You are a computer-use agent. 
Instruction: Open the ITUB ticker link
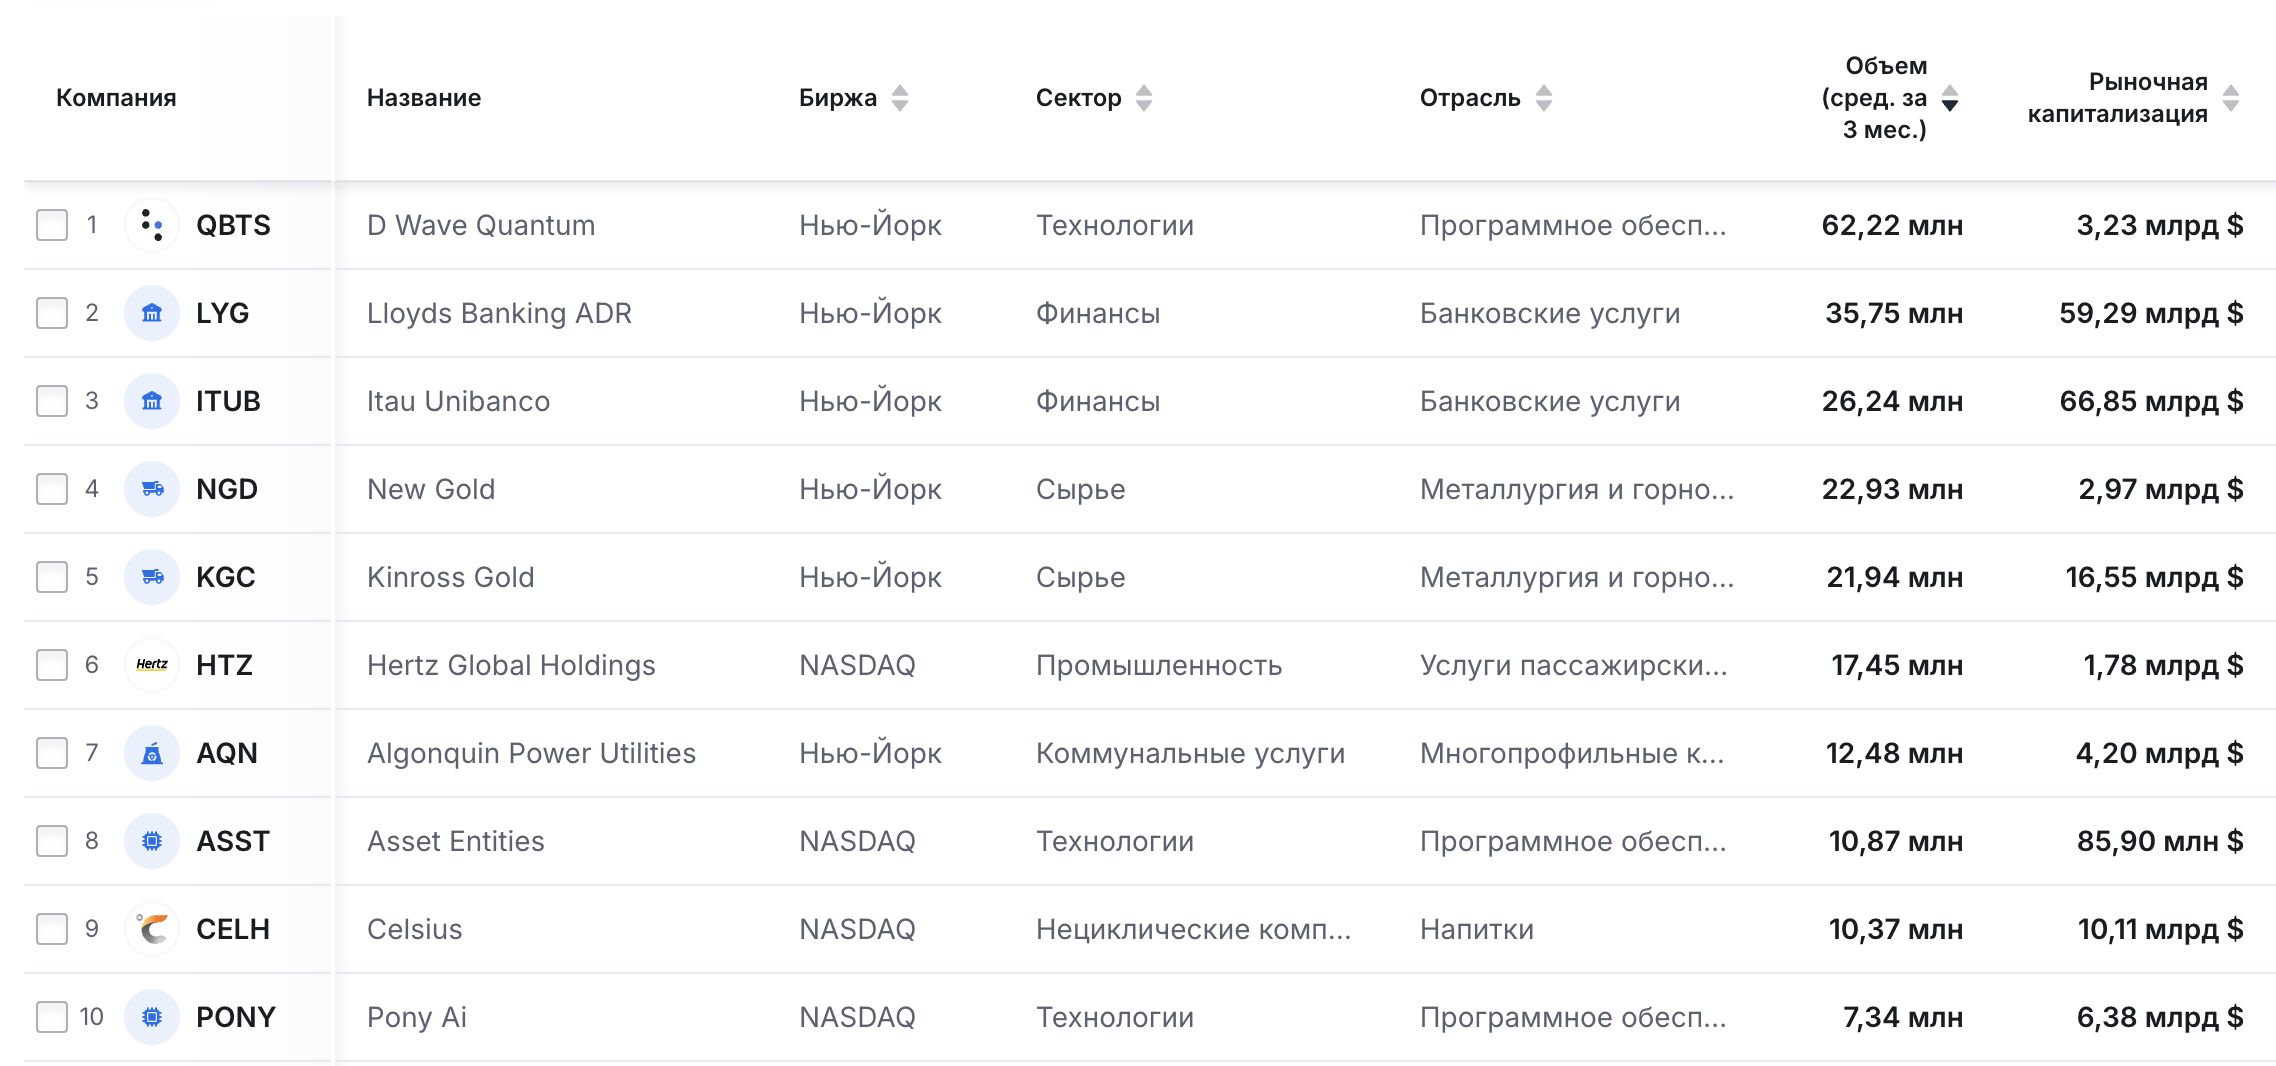pos(228,401)
